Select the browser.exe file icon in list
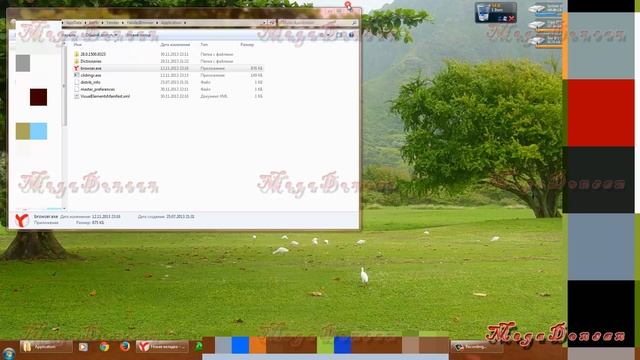 coord(76,68)
